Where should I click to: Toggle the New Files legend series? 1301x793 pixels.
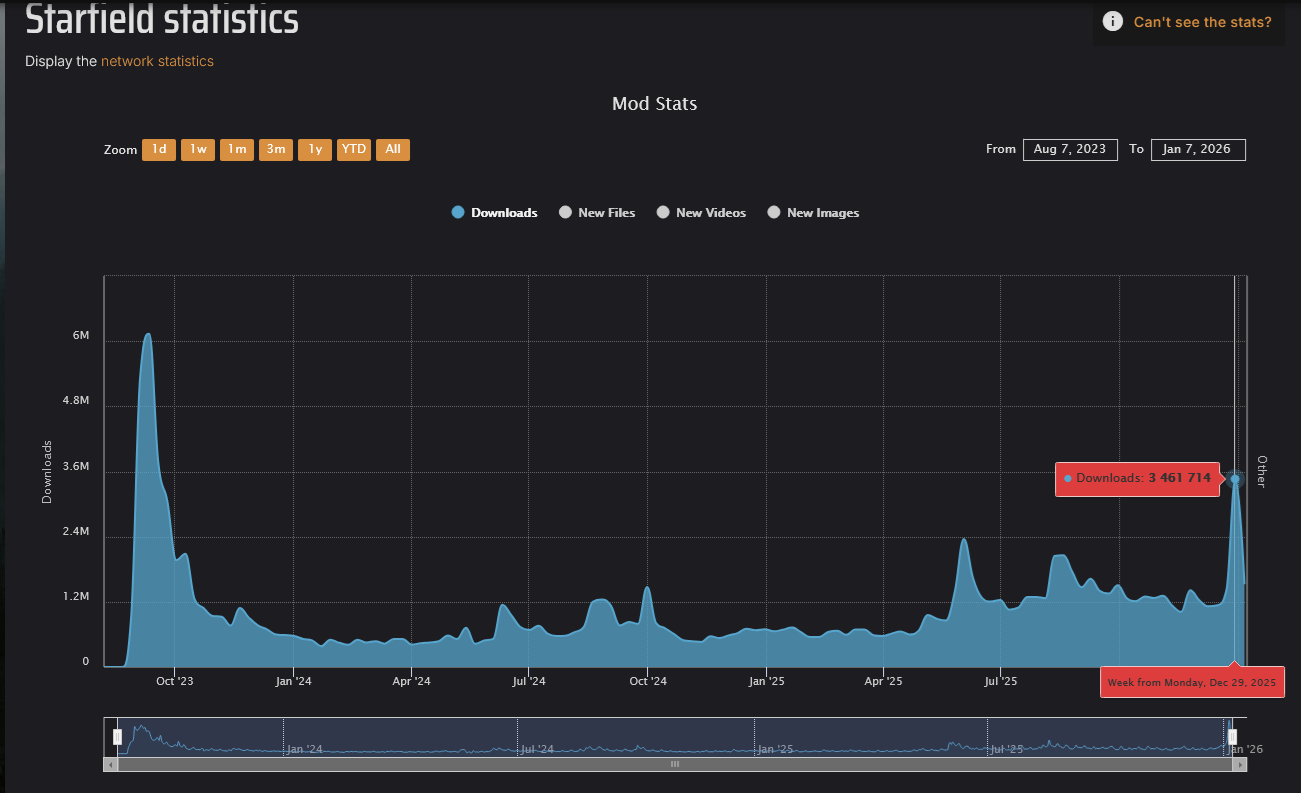click(x=597, y=212)
